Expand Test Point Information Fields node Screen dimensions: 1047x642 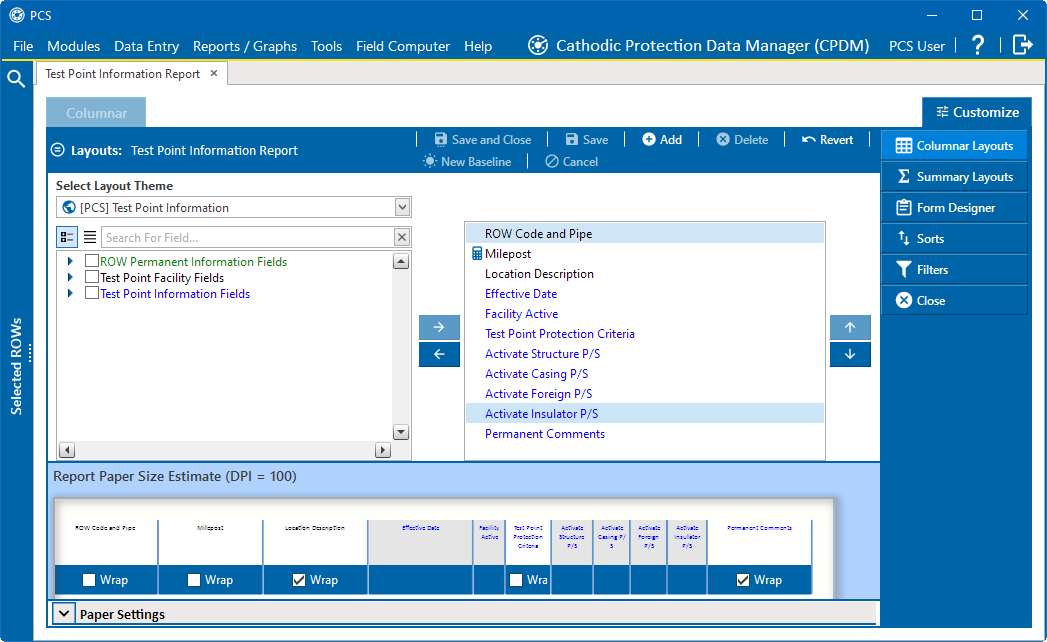point(70,293)
